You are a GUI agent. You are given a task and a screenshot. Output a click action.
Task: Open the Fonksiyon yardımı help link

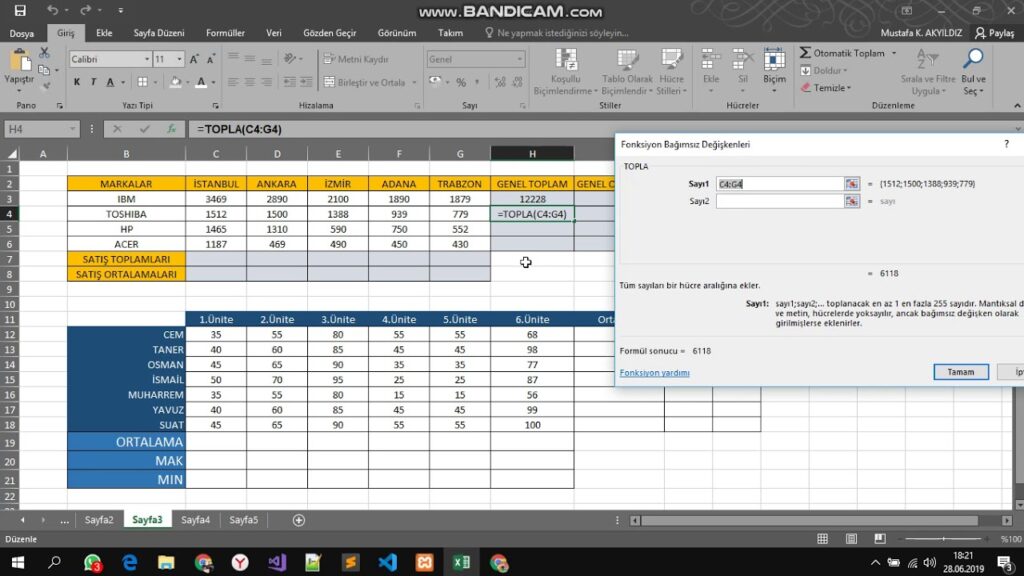pos(654,373)
